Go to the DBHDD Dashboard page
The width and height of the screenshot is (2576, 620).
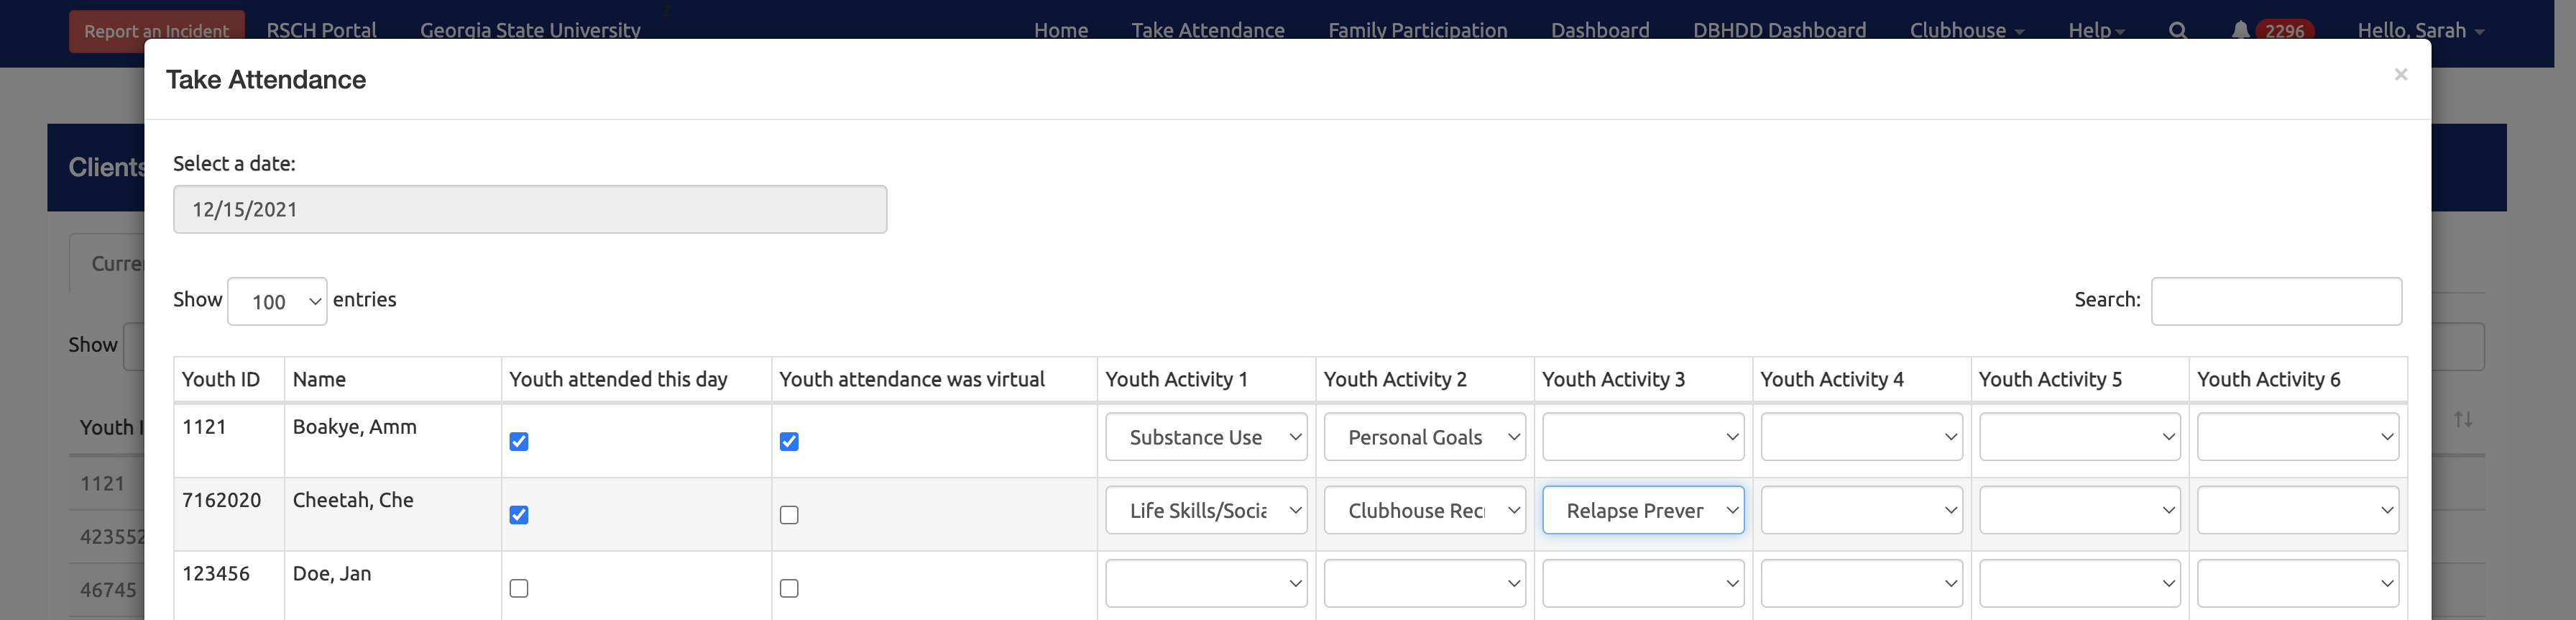pos(1779,30)
